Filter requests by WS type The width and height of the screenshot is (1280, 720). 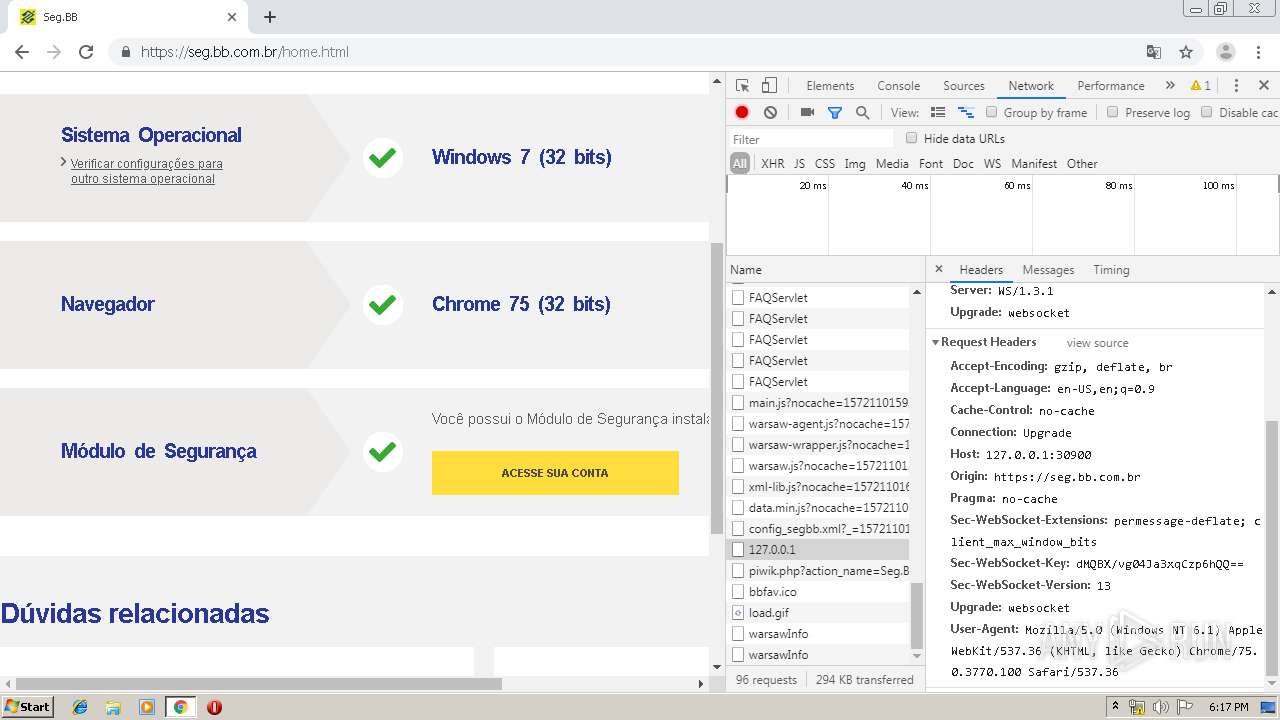coord(992,164)
